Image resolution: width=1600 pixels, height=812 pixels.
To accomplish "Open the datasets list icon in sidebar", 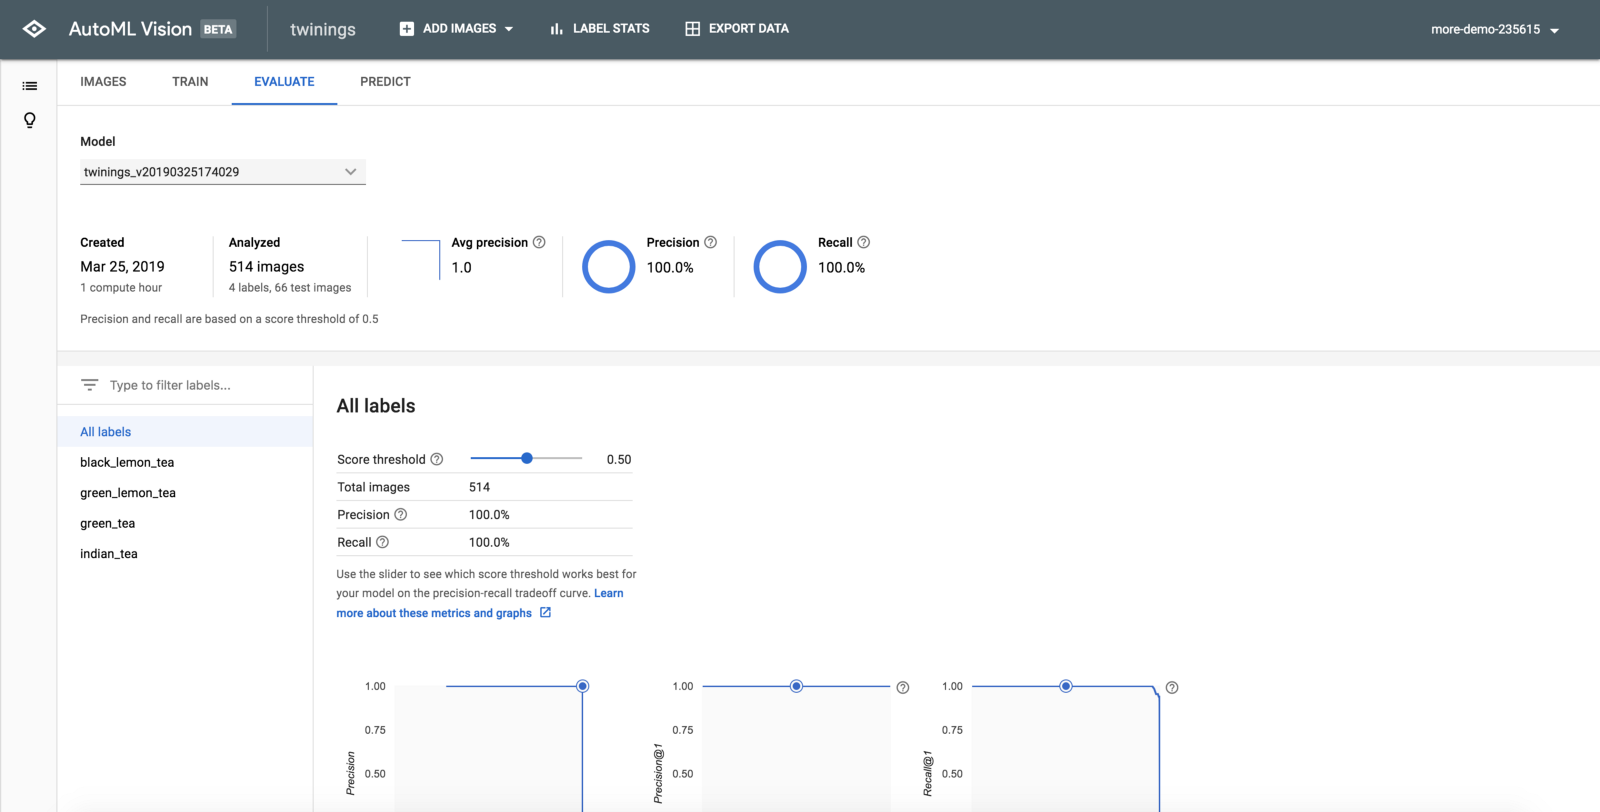I will point(30,86).
